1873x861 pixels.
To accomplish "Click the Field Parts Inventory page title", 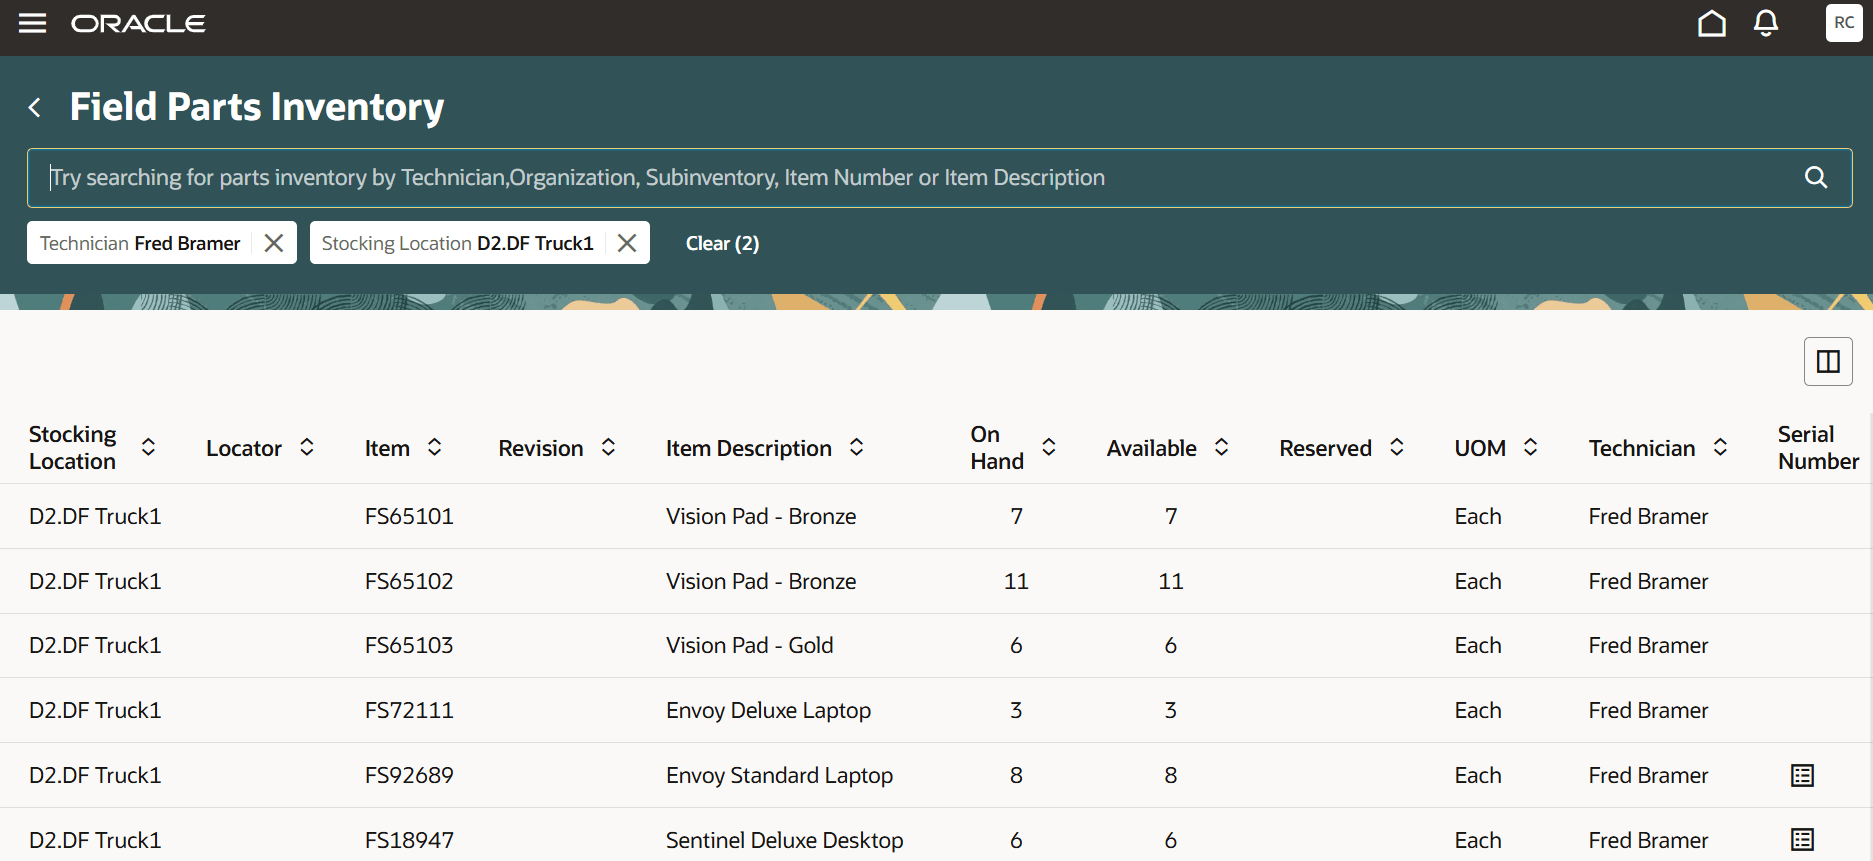I will [257, 107].
